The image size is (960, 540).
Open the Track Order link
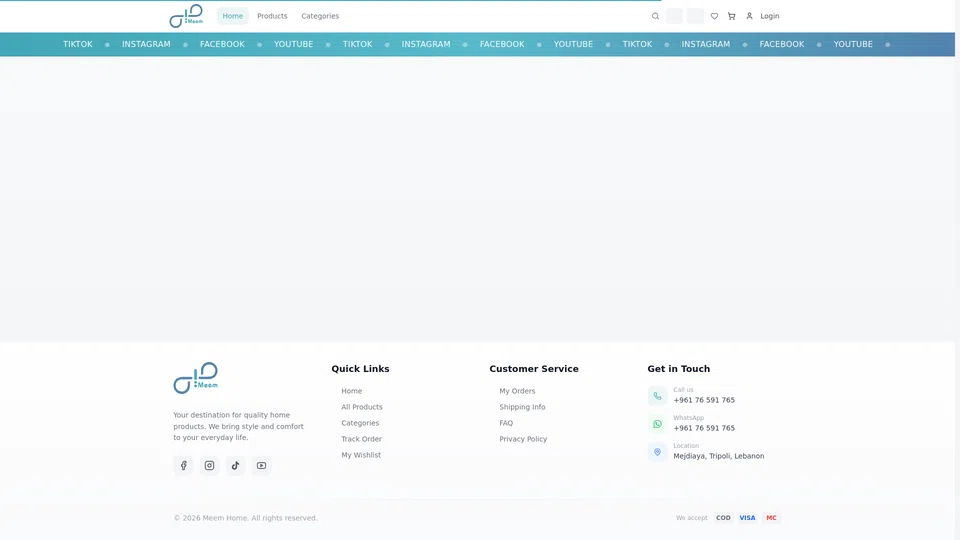coord(361,438)
